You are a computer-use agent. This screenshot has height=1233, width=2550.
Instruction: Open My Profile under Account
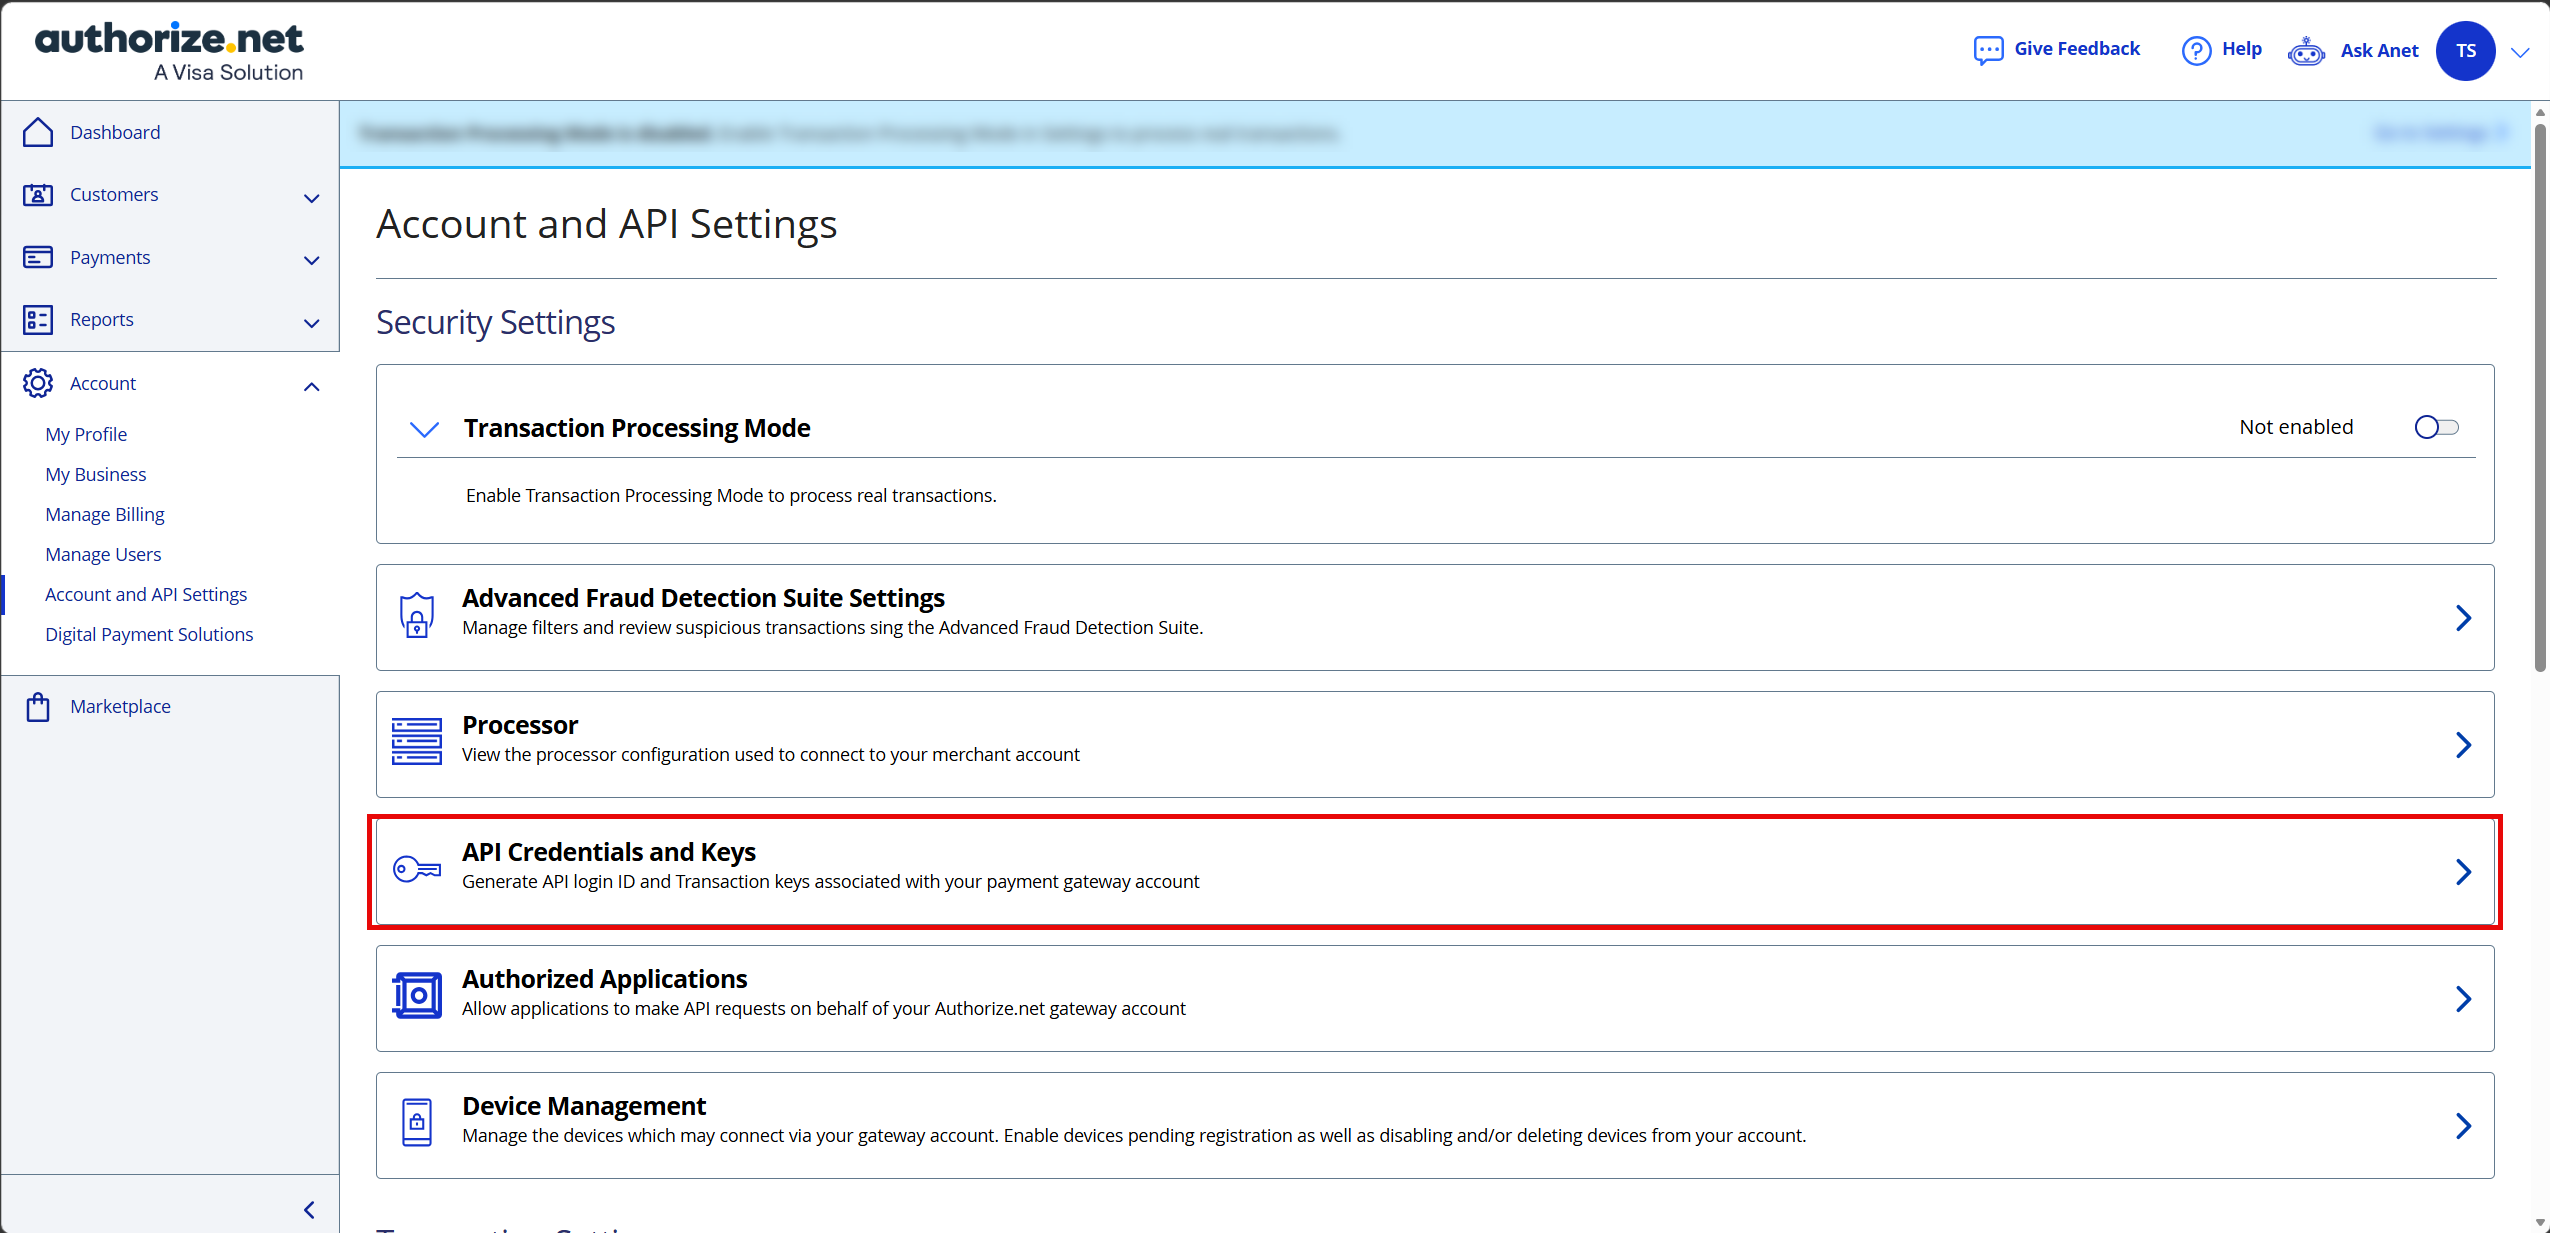tap(86, 434)
